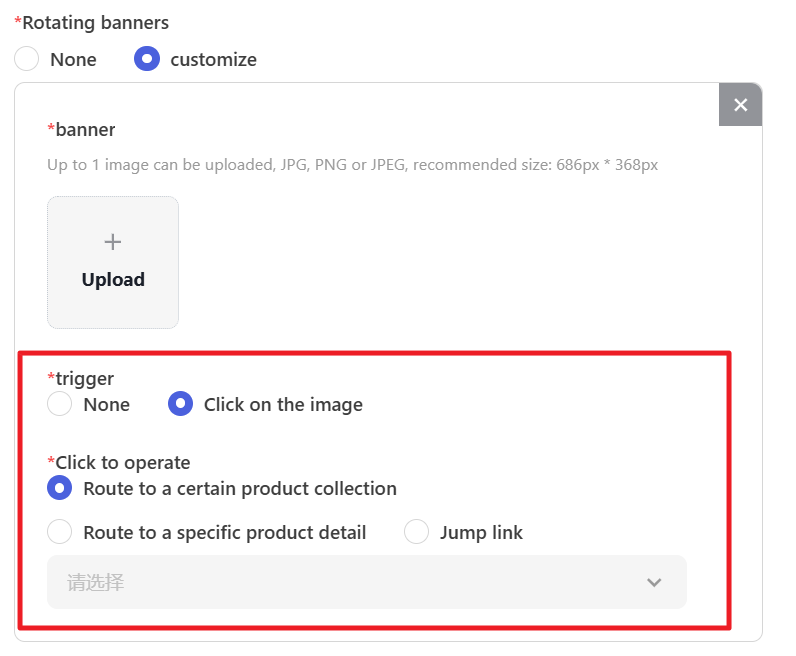This screenshot has width=796, height=656.
Task: Pick the specific product detail radio circle
Action: click(x=60, y=532)
